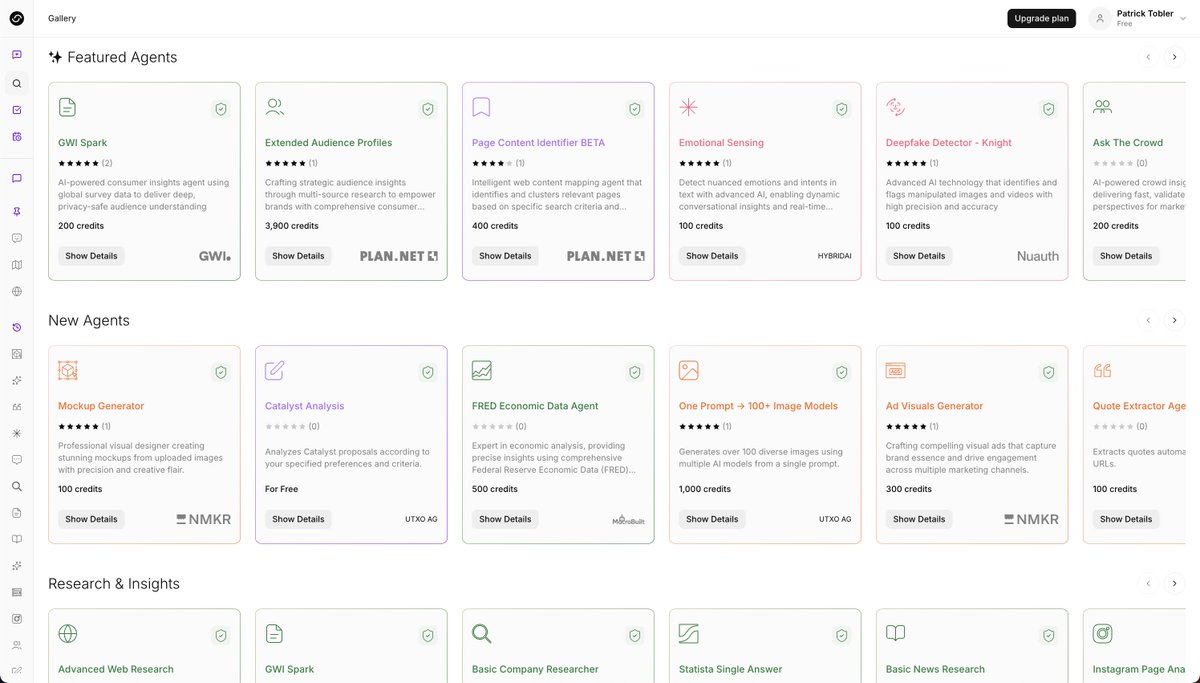Click the Featured Agents GWI Spark star rating

(x=78, y=163)
